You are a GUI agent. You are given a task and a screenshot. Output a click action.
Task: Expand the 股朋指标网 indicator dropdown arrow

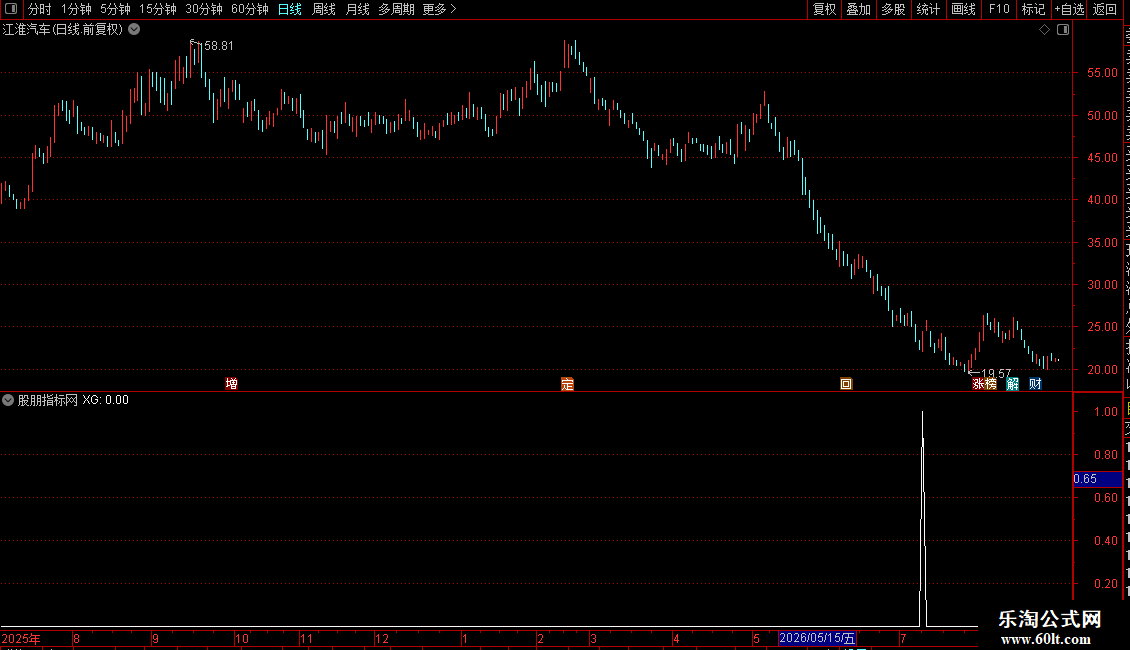pyautogui.click(x=8, y=400)
